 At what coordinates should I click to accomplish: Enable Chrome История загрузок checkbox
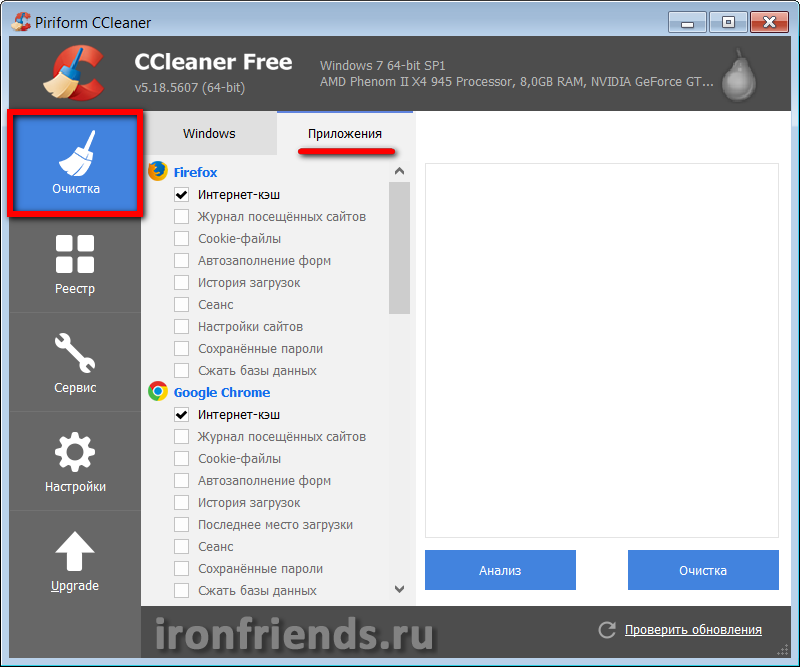click(182, 503)
